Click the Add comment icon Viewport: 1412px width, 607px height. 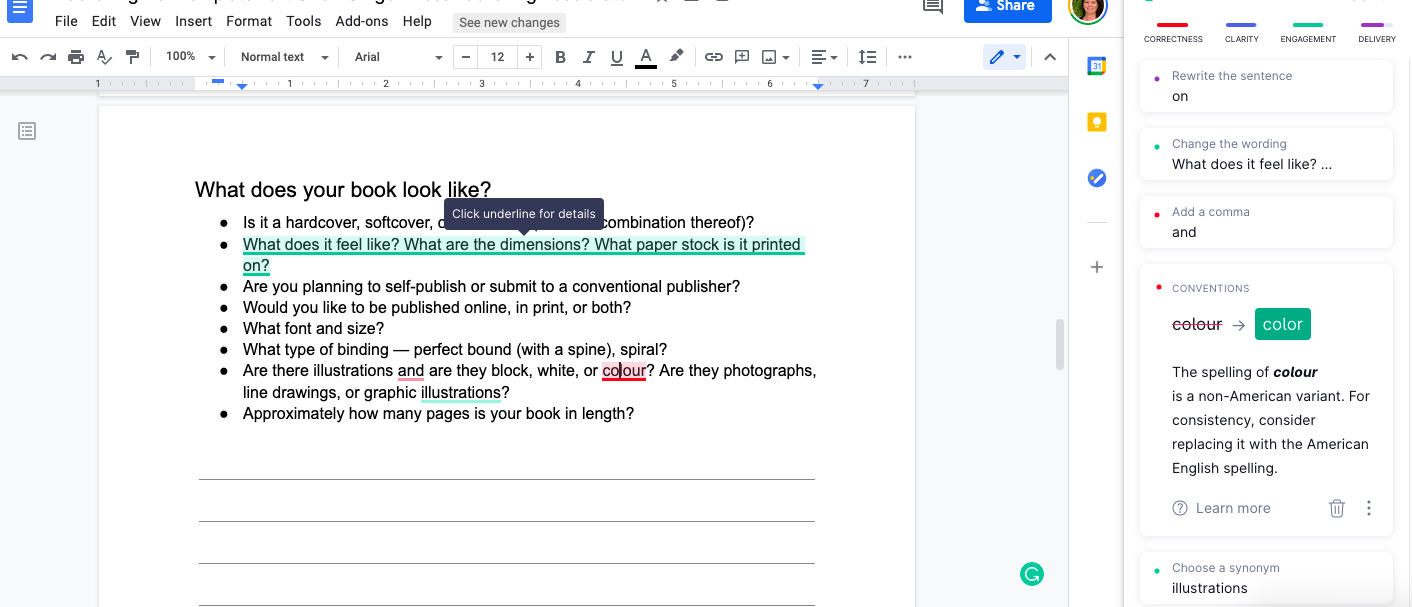pos(741,56)
